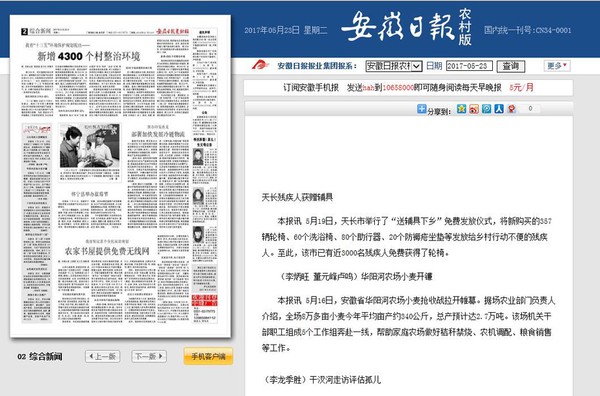Viewport: 600px width, 396px height.
Task: Share via the Tencent Weibo icon
Action: coord(486,109)
